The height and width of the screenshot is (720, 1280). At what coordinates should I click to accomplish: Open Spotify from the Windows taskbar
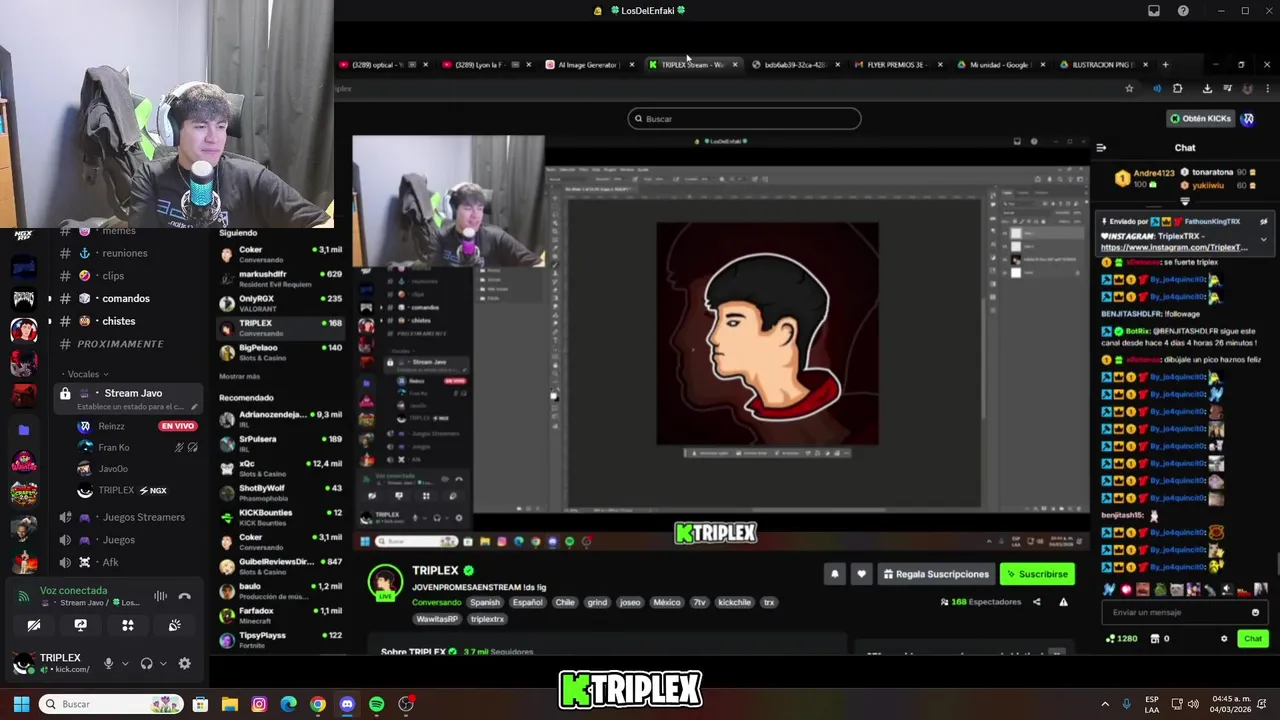pos(376,704)
